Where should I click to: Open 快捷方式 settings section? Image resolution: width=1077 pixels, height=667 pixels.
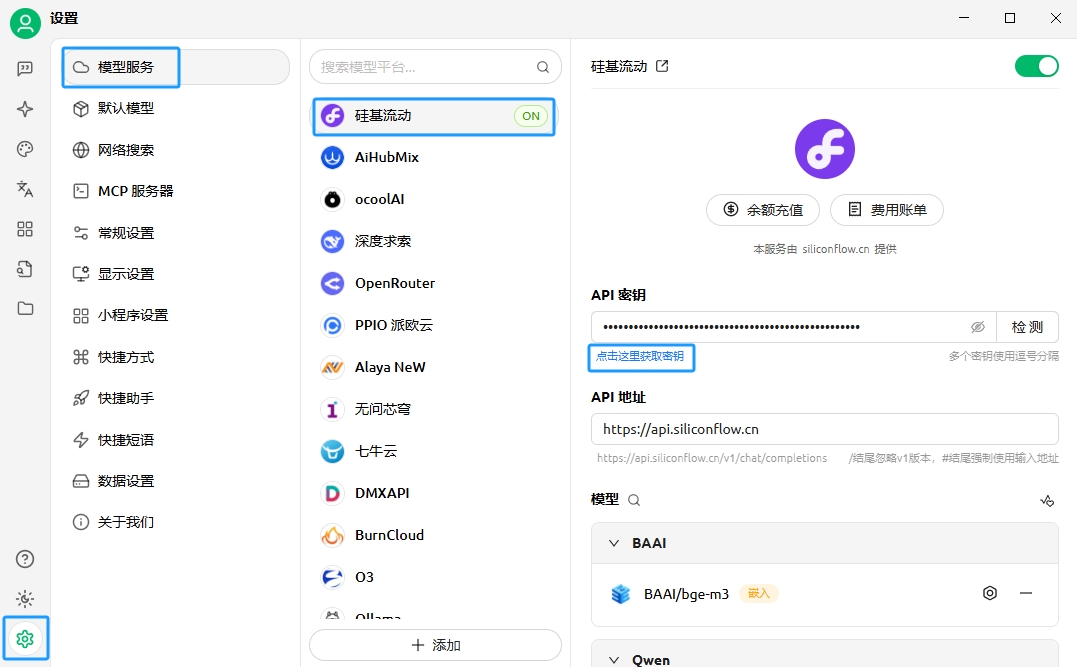176,357
